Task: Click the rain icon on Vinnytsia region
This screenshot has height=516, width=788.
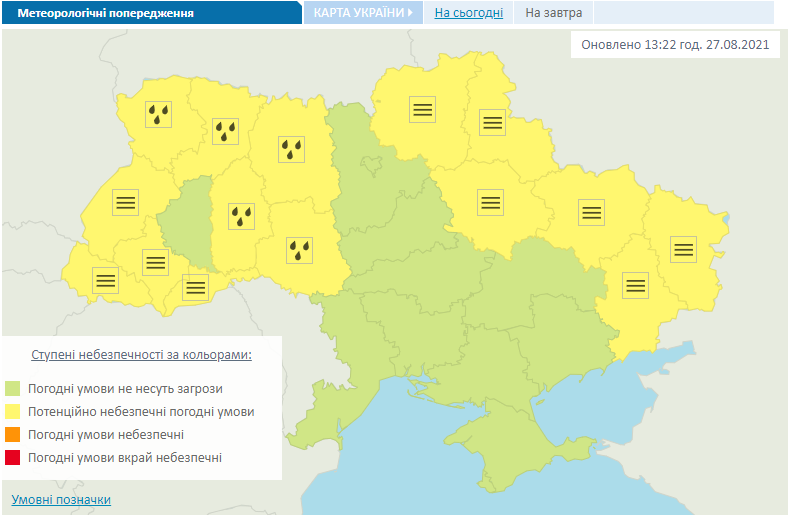Action: tap(299, 249)
